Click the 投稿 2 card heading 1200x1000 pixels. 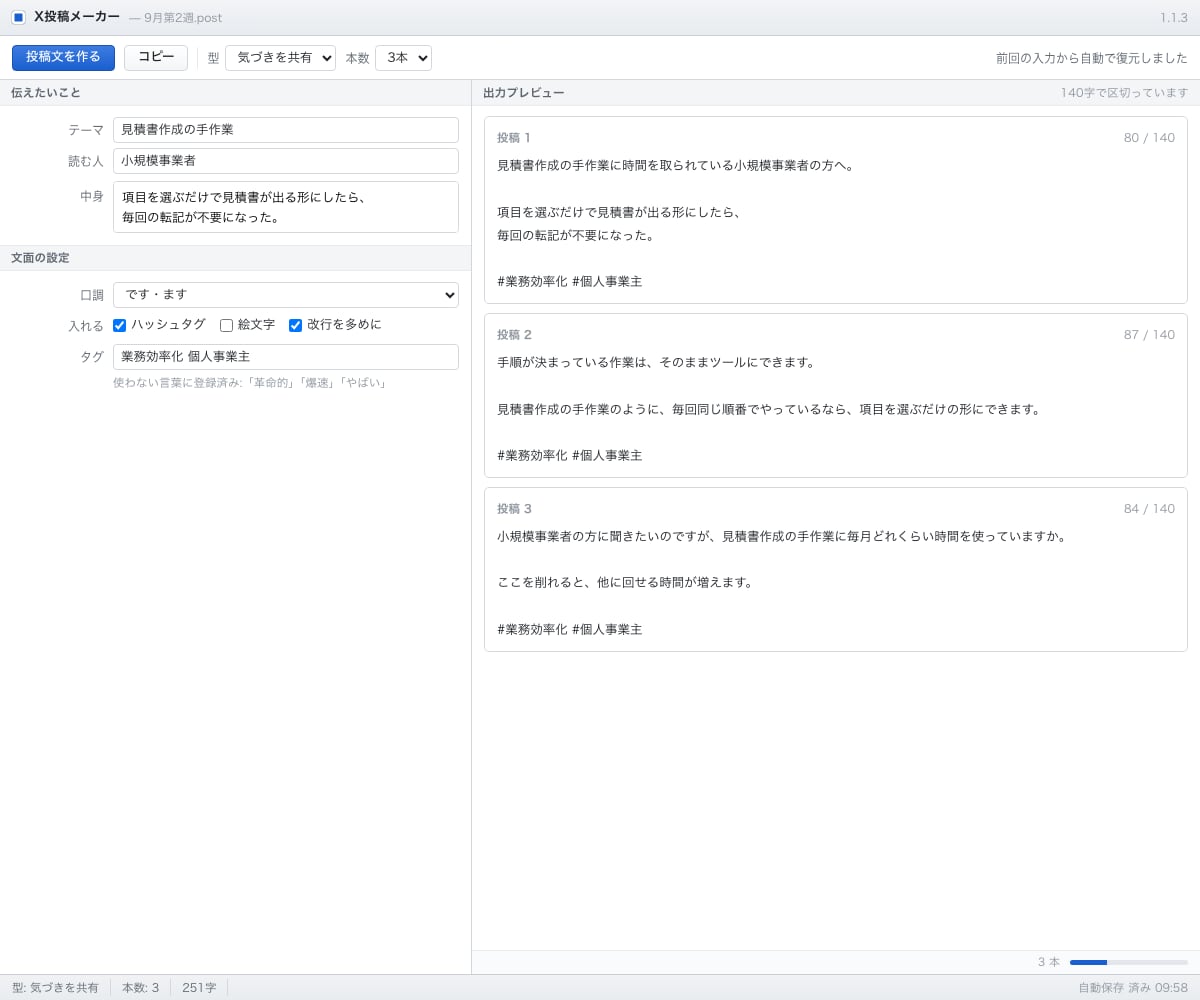[514, 335]
